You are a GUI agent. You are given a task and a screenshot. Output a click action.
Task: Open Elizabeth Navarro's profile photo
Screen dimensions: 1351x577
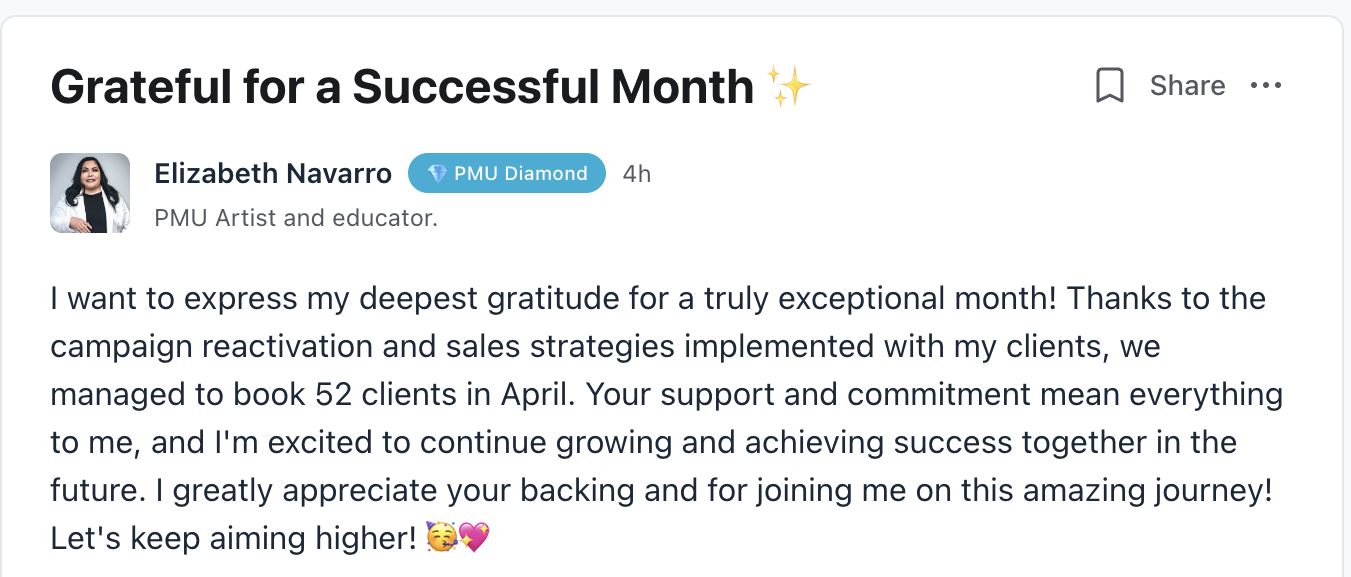[x=90, y=193]
